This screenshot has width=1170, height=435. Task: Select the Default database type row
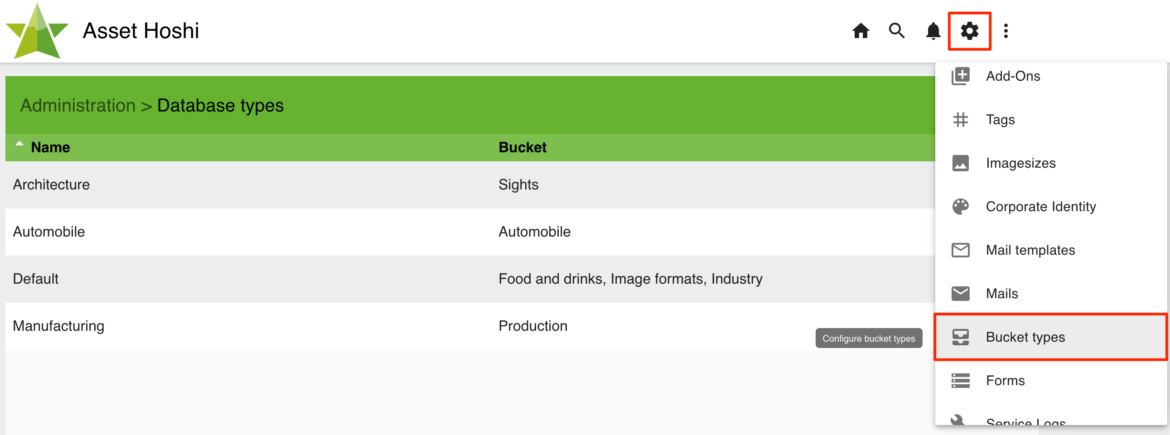470,279
